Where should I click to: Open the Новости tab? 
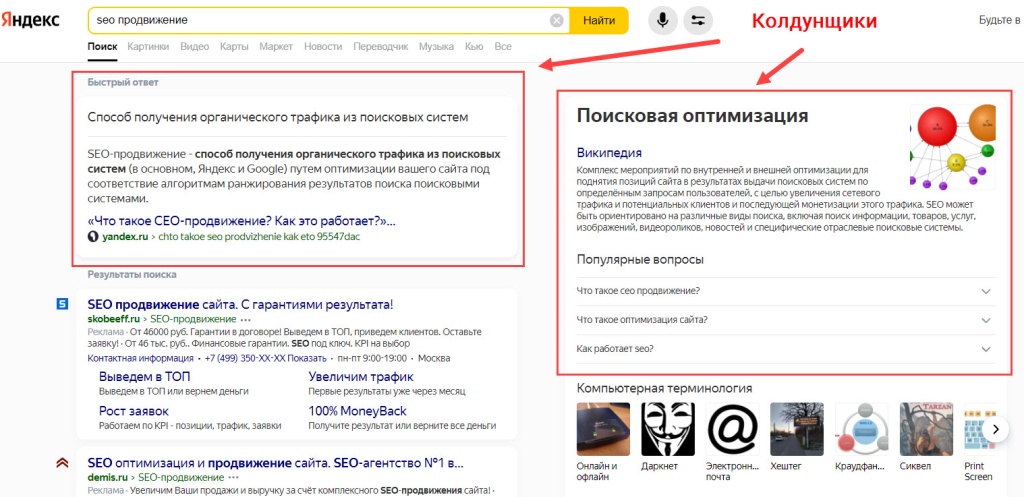tap(323, 47)
